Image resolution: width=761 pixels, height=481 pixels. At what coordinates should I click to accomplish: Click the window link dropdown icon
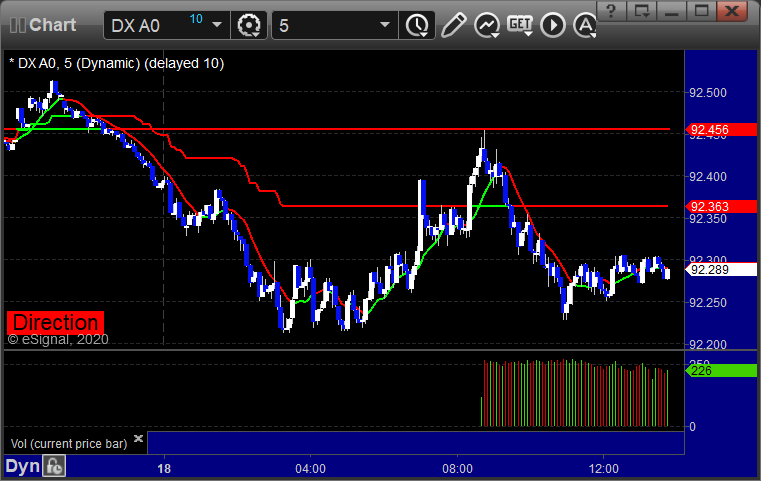[x=641, y=11]
